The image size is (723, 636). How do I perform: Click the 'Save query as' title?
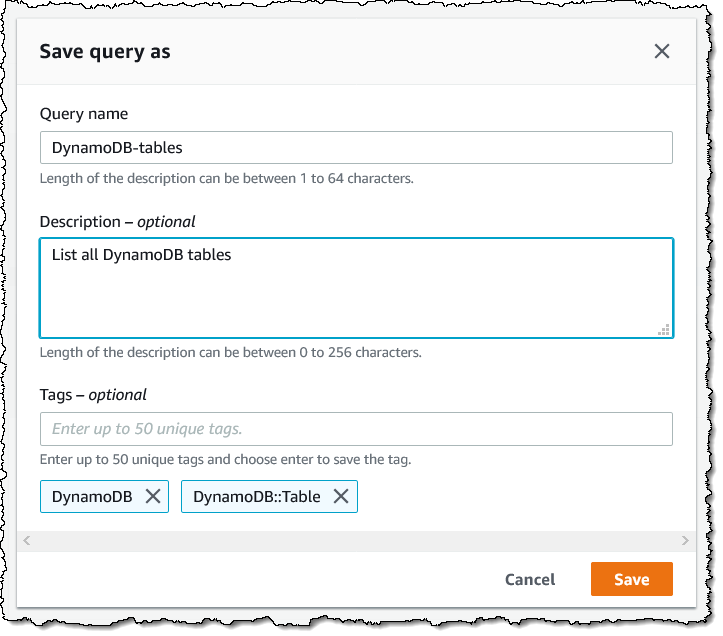[105, 52]
